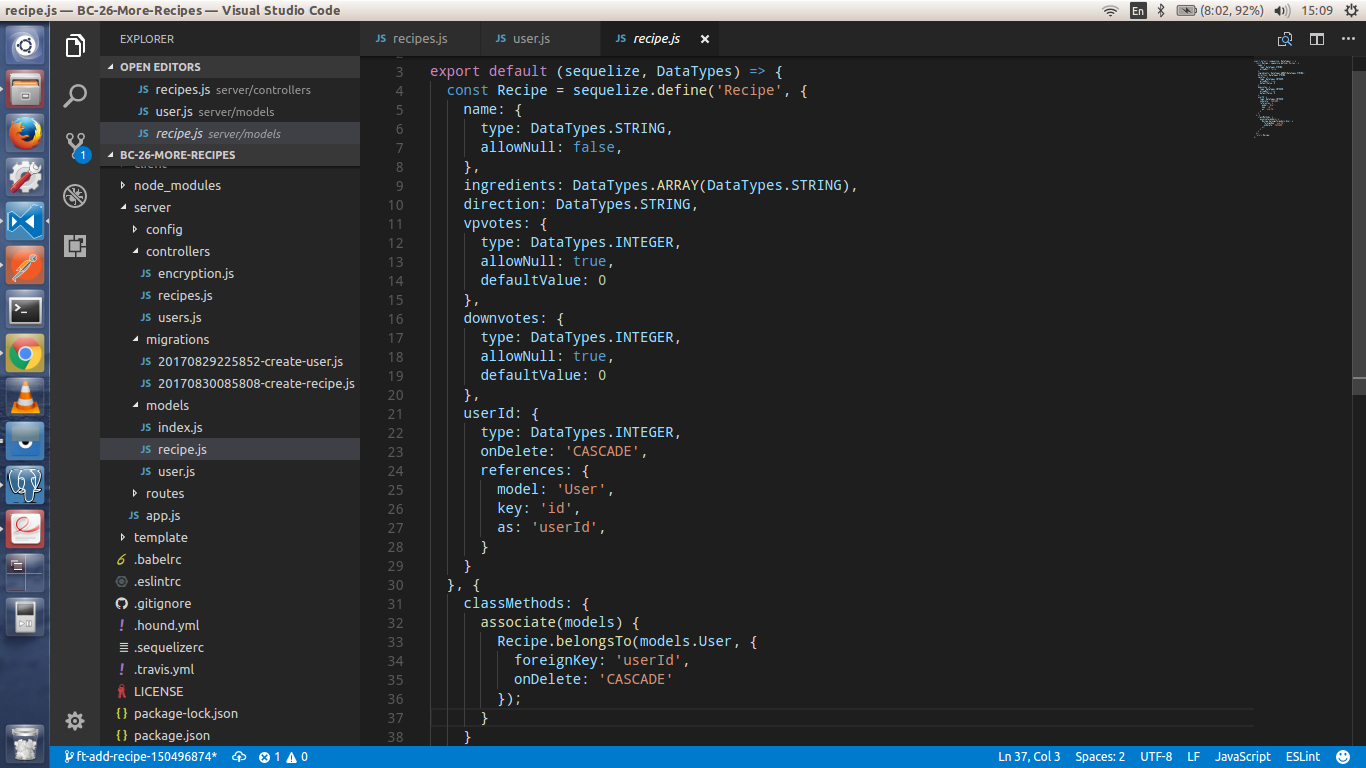Open encryption.js in the file tree

point(195,273)
